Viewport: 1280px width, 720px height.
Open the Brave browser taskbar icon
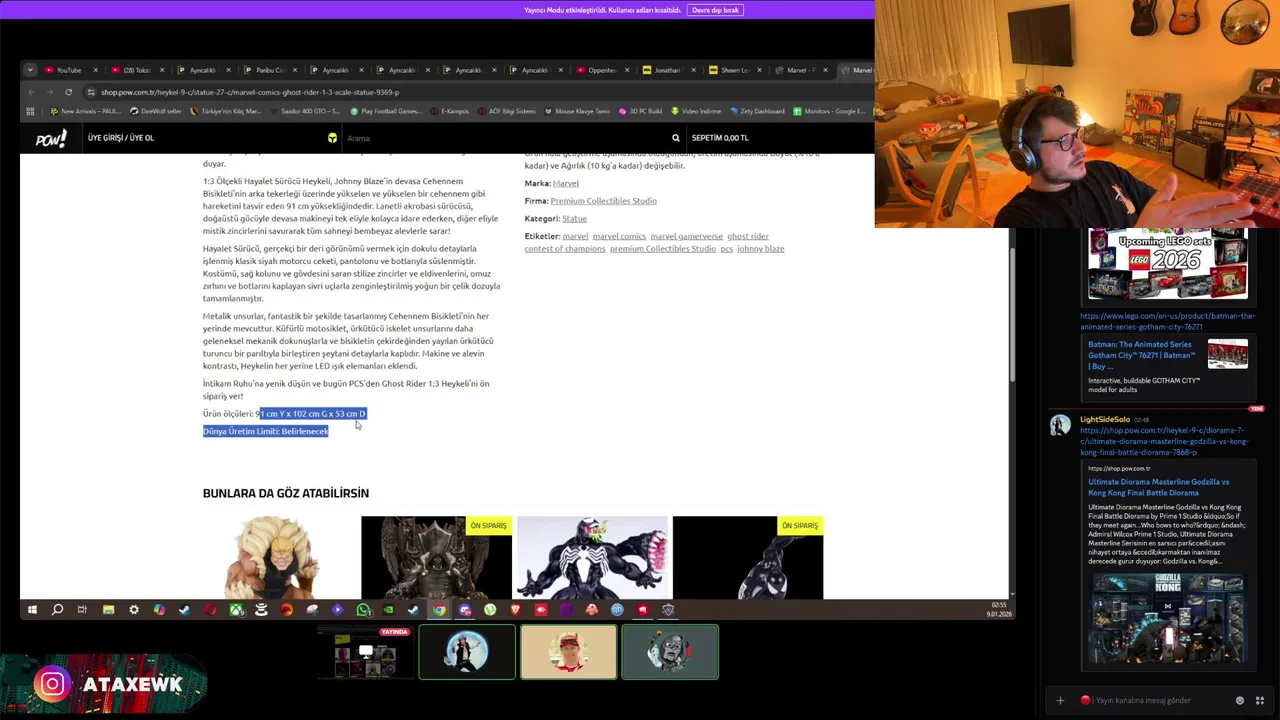pos(516,610)
